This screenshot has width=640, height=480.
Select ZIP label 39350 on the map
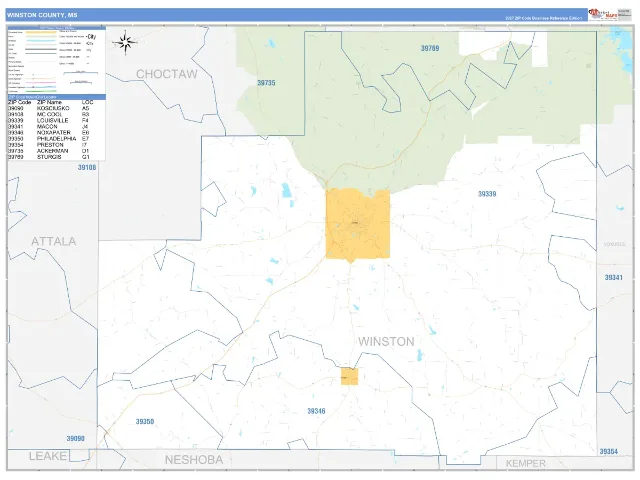pos(145,422)
